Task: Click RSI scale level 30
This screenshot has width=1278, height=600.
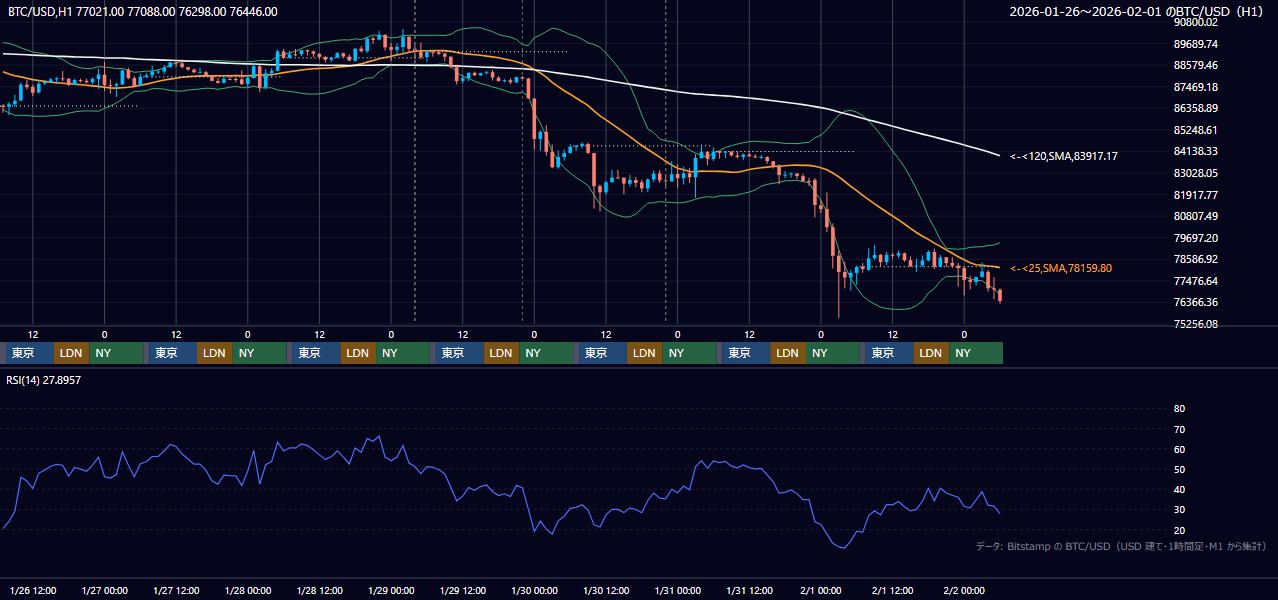Action: click(x=1179, y=510)
